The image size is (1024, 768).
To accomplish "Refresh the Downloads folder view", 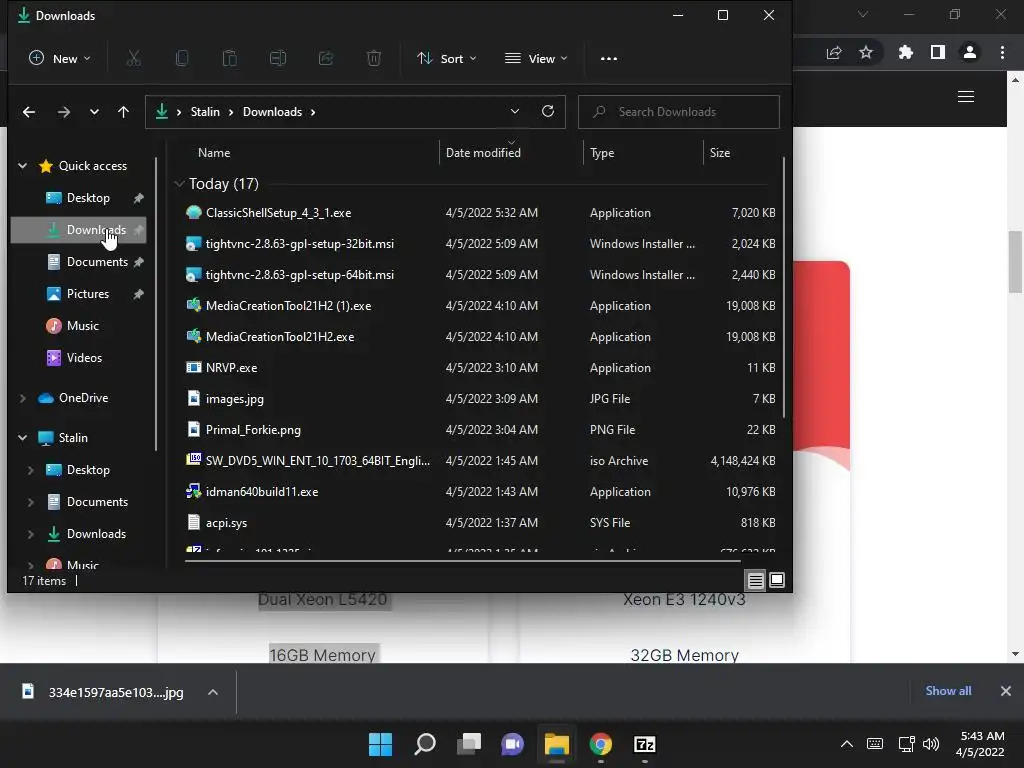I will click(x=548, y=111).
